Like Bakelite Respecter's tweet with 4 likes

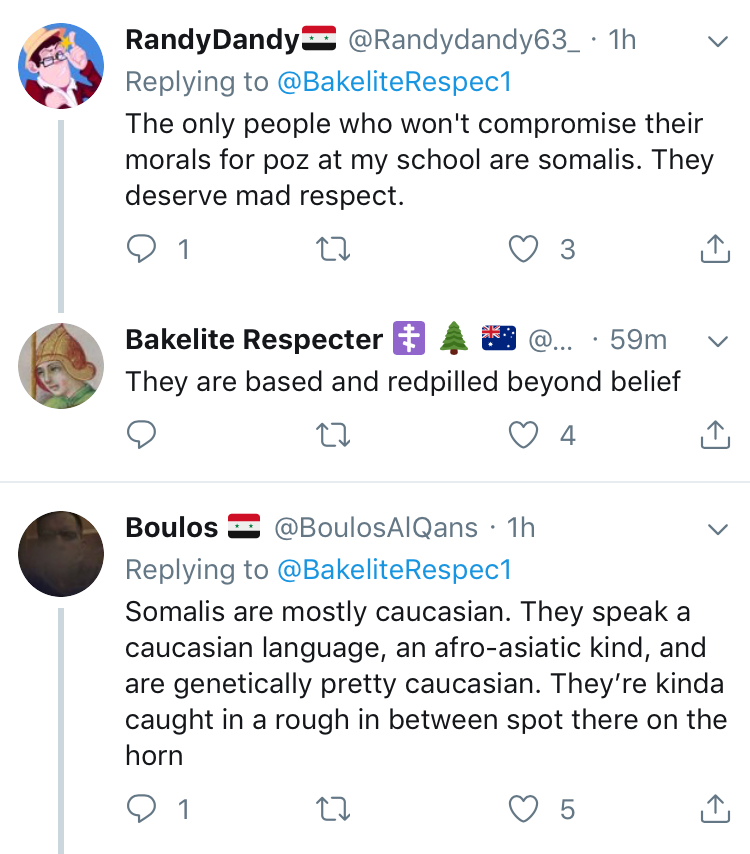(x=523, y=435)
